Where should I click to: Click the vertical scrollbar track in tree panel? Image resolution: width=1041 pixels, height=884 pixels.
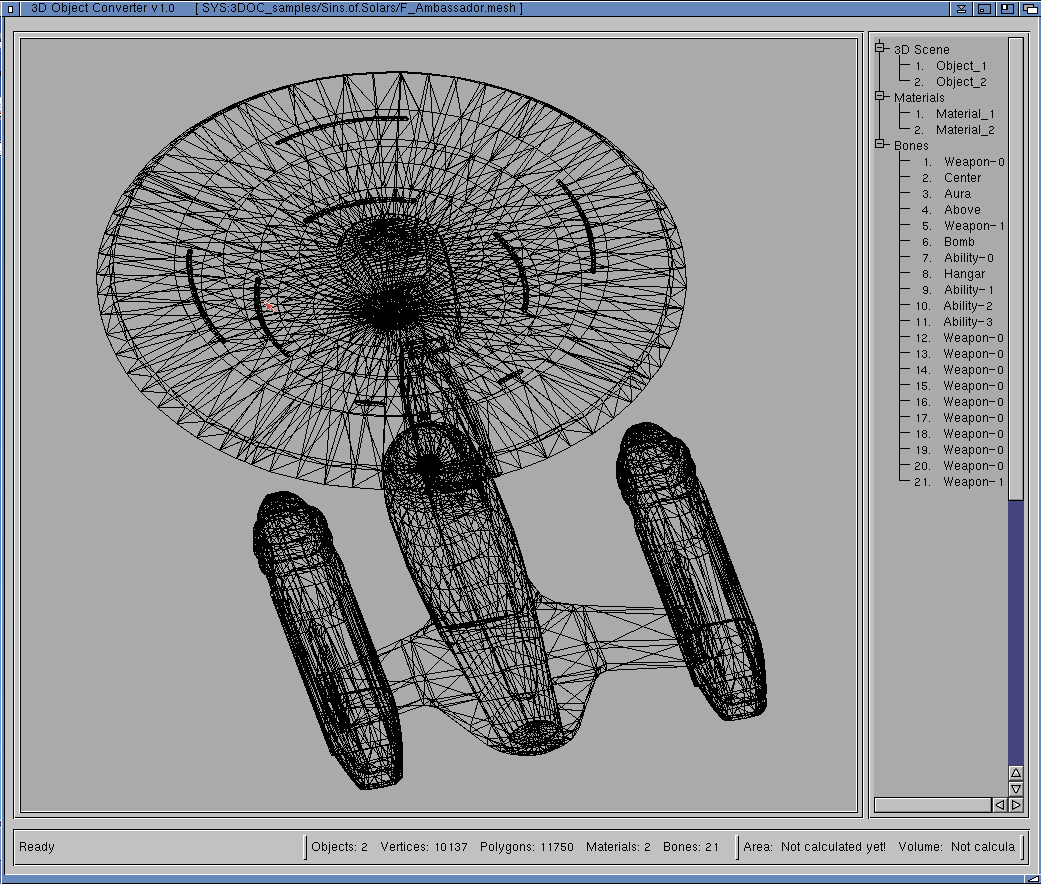pyautogui.click(x=1015, y=630)
